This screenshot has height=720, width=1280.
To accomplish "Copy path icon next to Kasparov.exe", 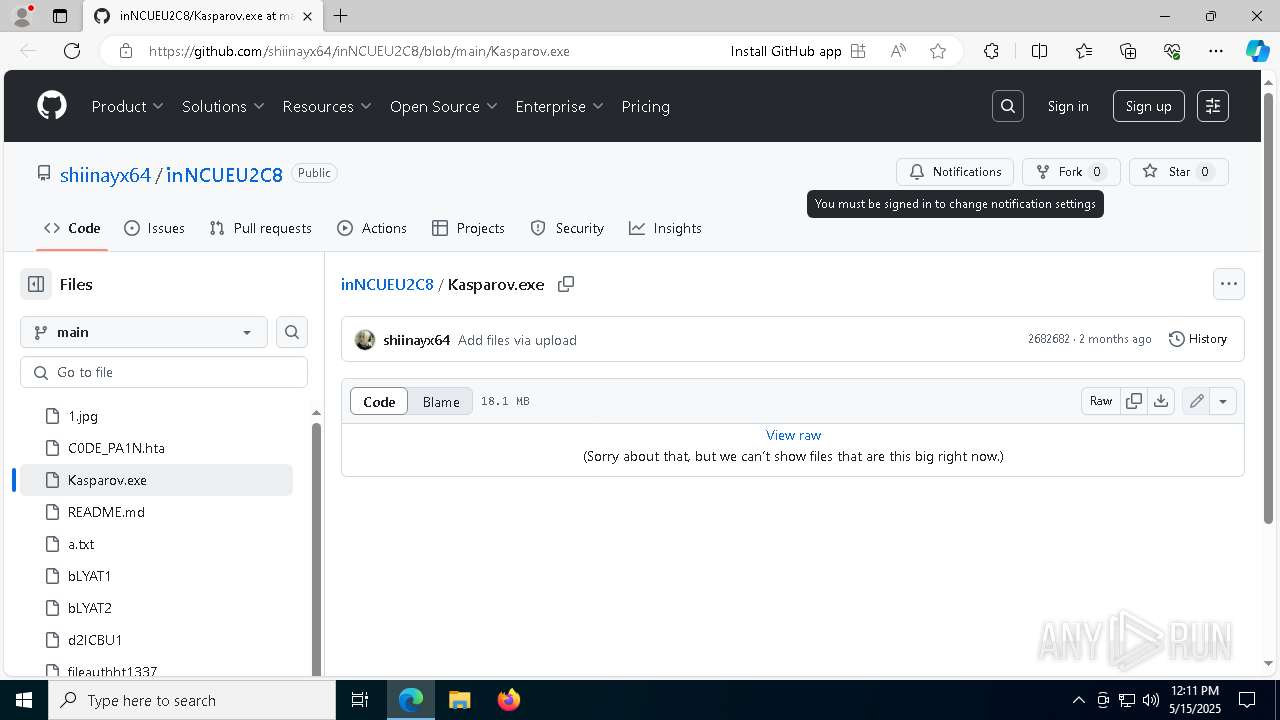I will coord(566,284).
